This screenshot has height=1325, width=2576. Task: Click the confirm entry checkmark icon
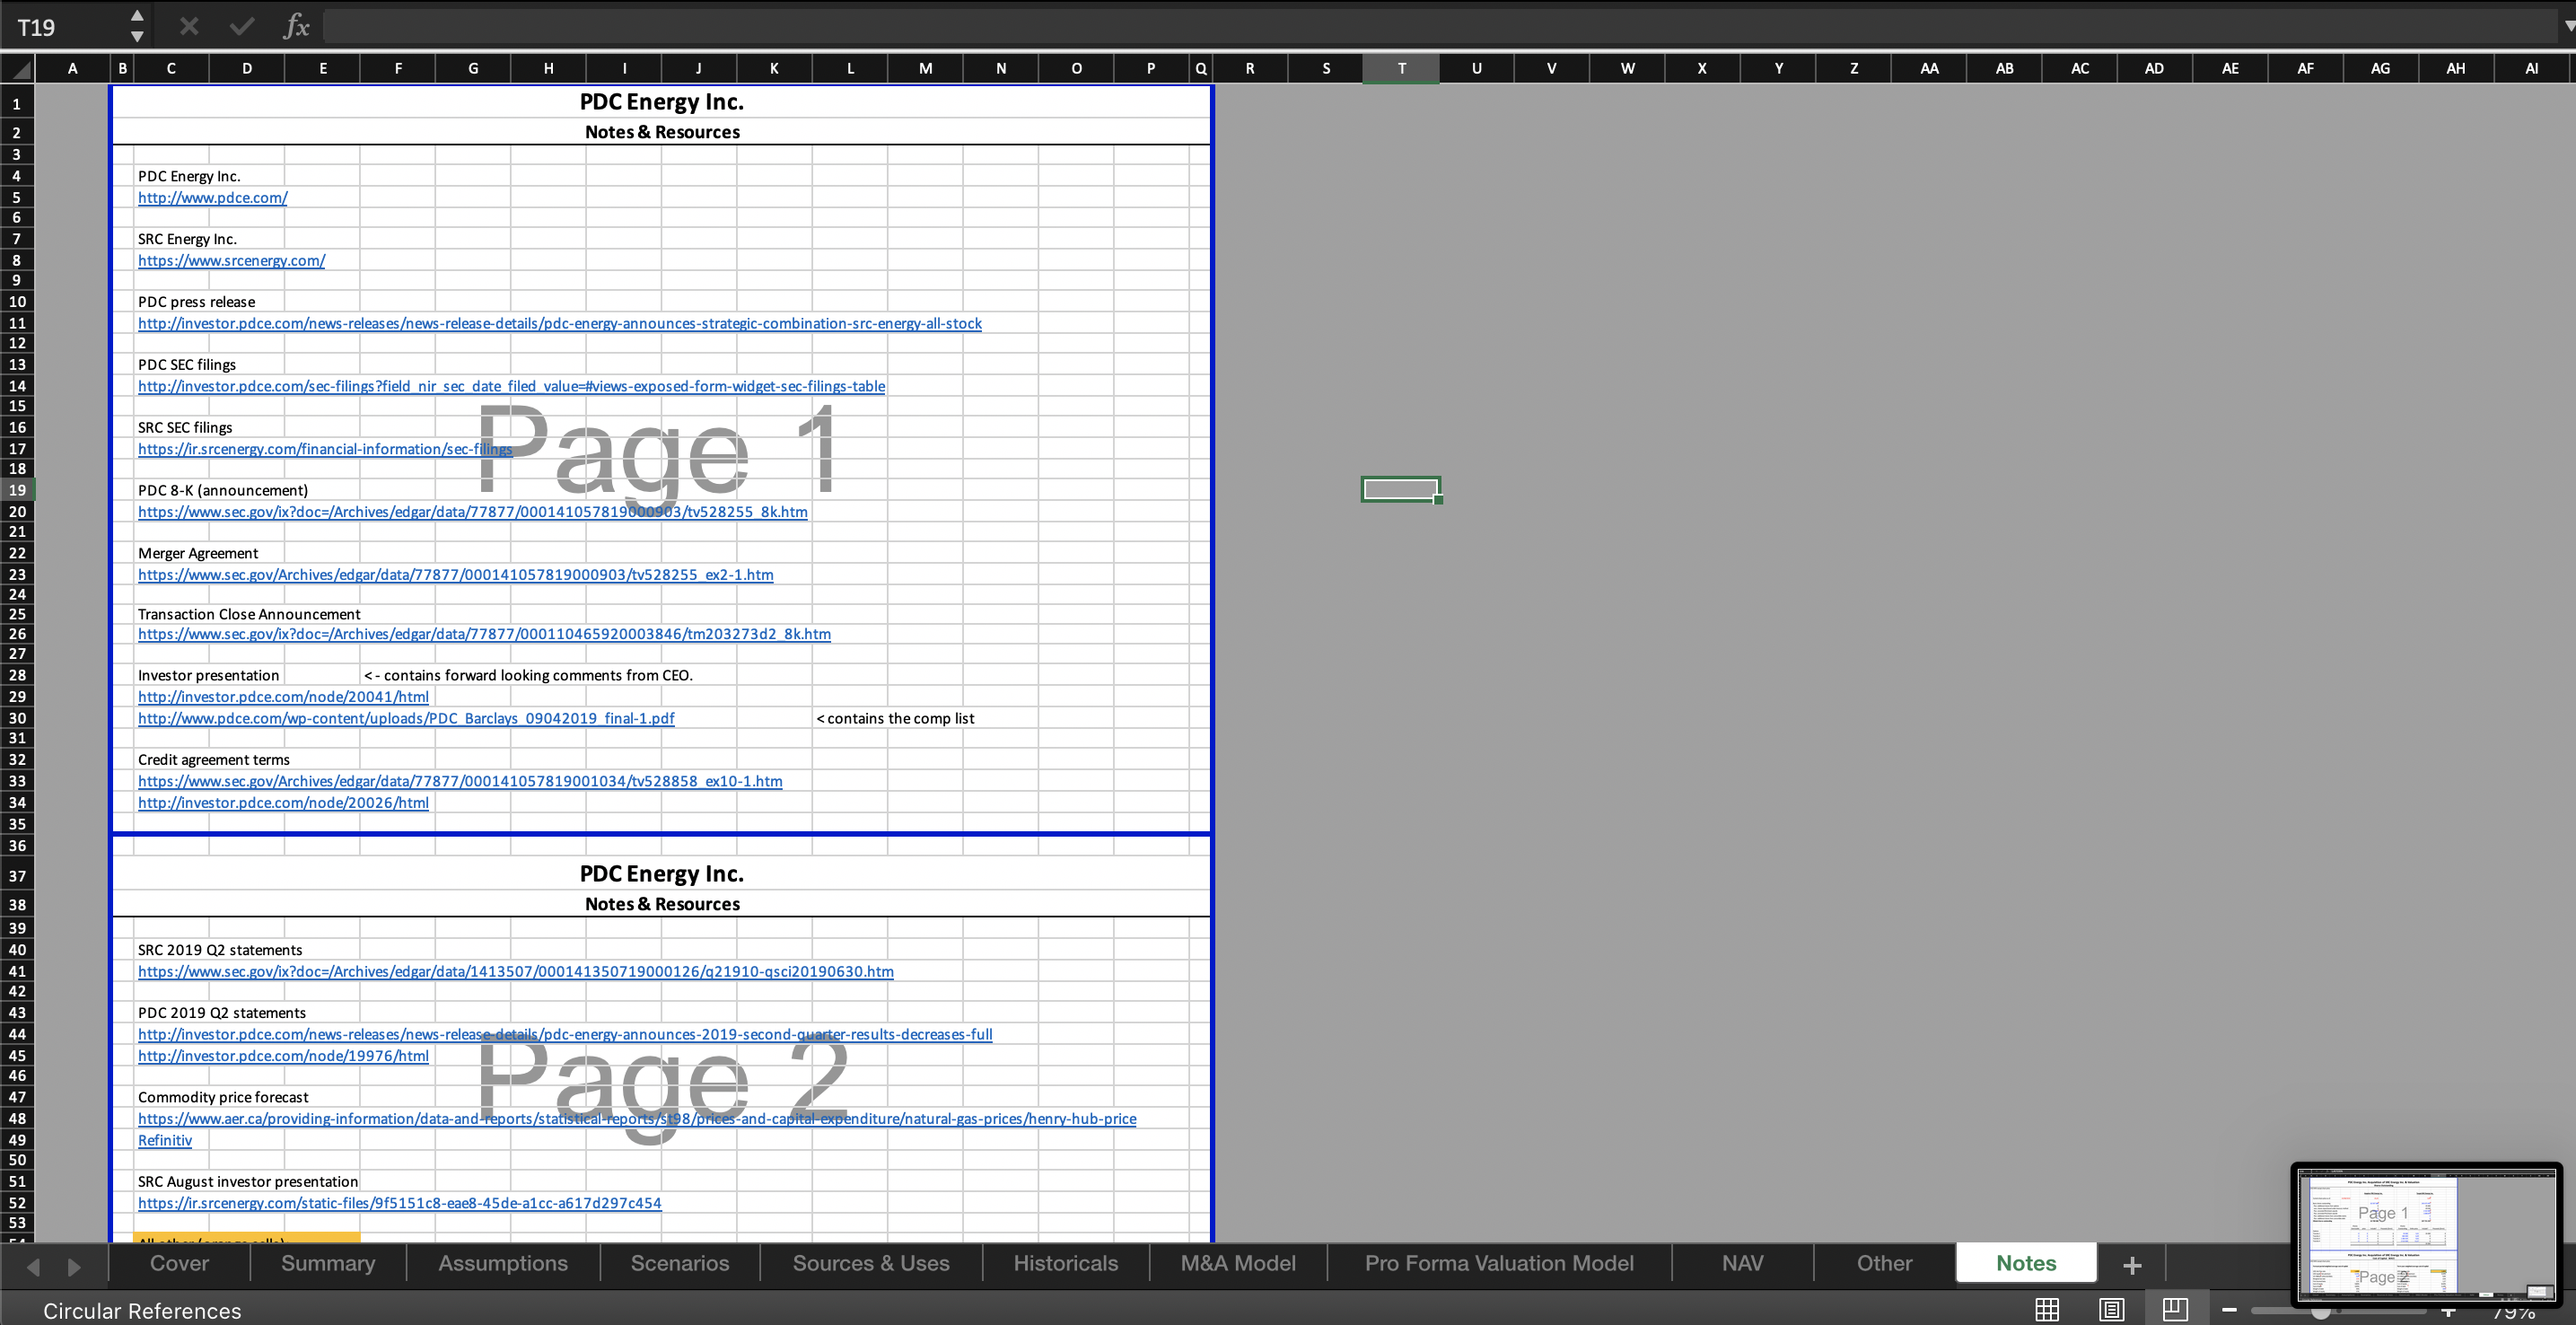click(242, 27)
